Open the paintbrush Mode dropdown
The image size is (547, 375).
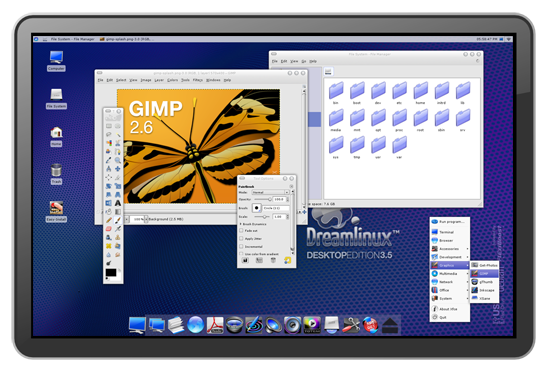tap(270, 192)
